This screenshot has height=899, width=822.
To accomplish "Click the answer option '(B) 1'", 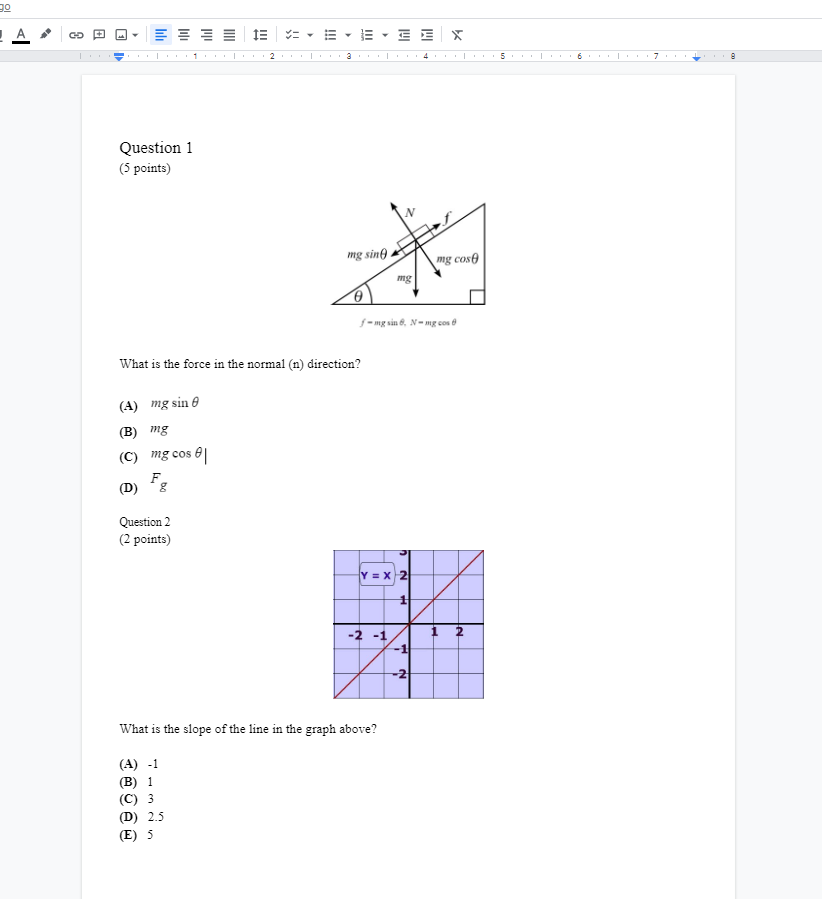I will coord(136,781).
